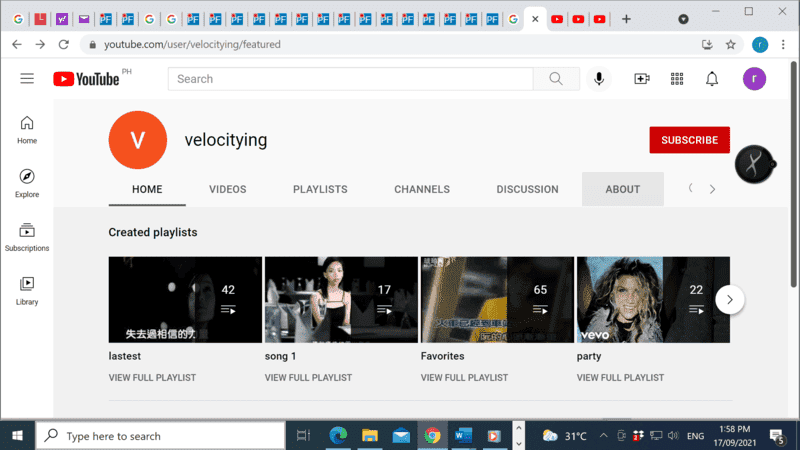Open the Chrome profile dropdown arrow
This screenshot has width=800, height=450.
[x=683, y=19]
